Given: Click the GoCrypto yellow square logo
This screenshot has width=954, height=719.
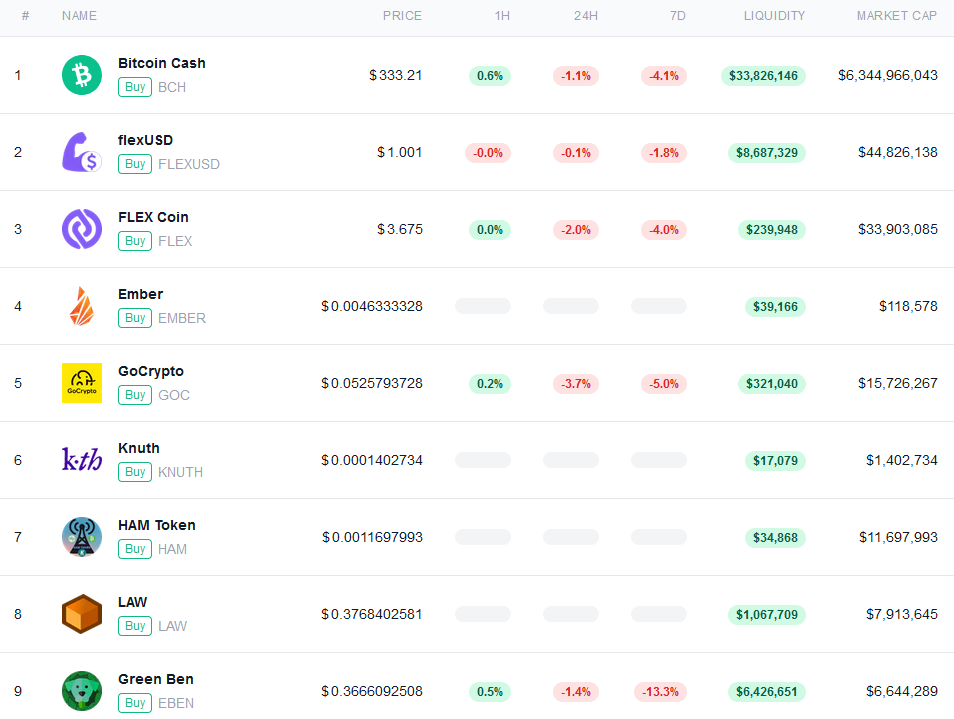Looking at the screenshot, I should pyautogui.click(x=82, y=383).
